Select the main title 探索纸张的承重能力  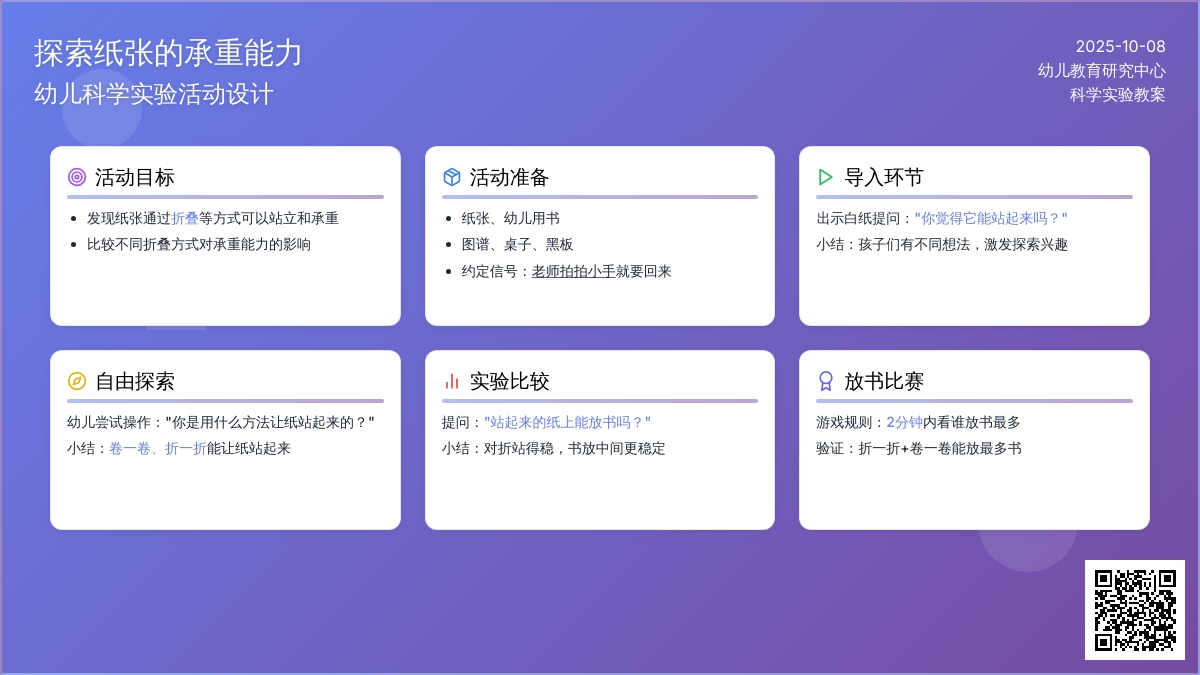[168, 53]
